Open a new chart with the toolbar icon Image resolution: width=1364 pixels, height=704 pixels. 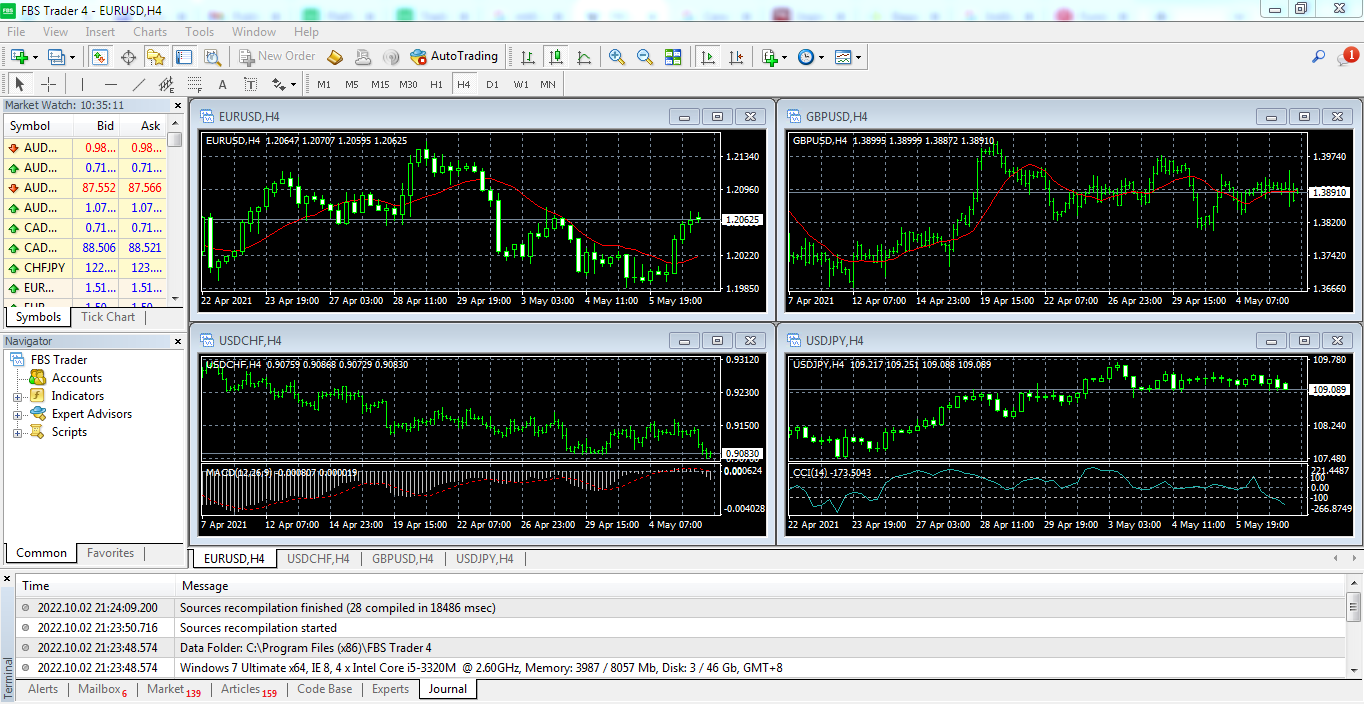(19, 57)
